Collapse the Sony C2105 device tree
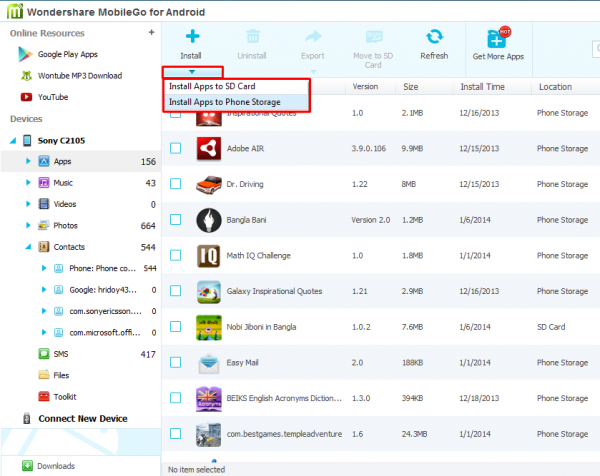600x476 pixels. coord(13,141)
